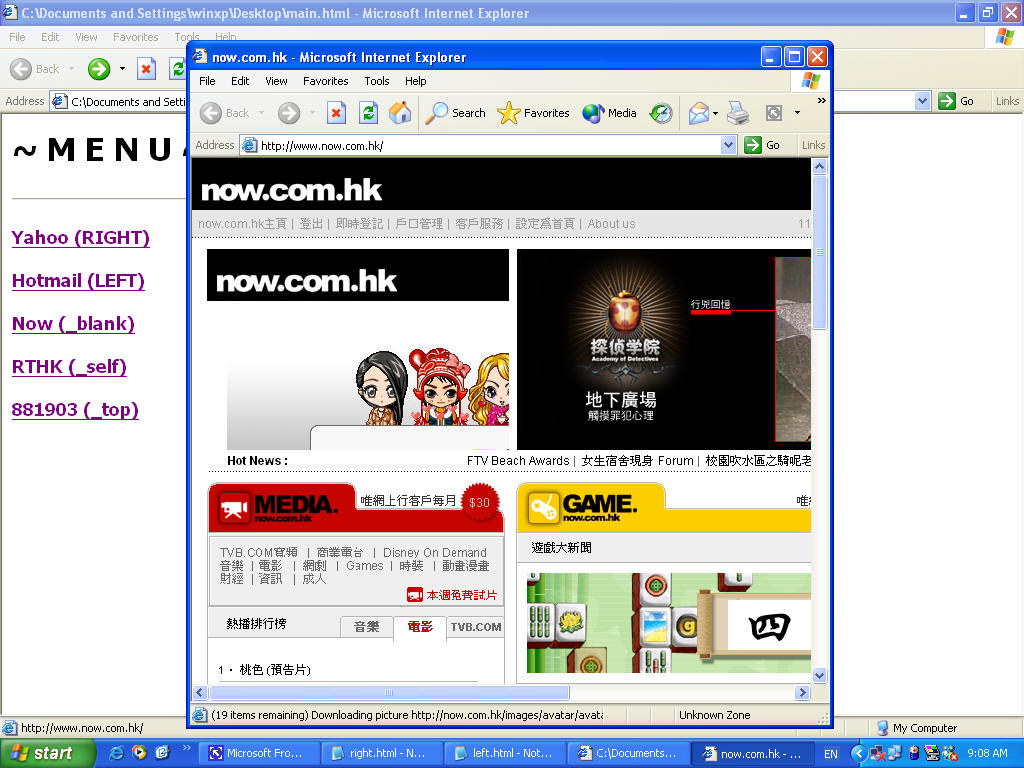Click the toolbar icon right of Print
Screen dimensions: 1024x768
(774, 113)
